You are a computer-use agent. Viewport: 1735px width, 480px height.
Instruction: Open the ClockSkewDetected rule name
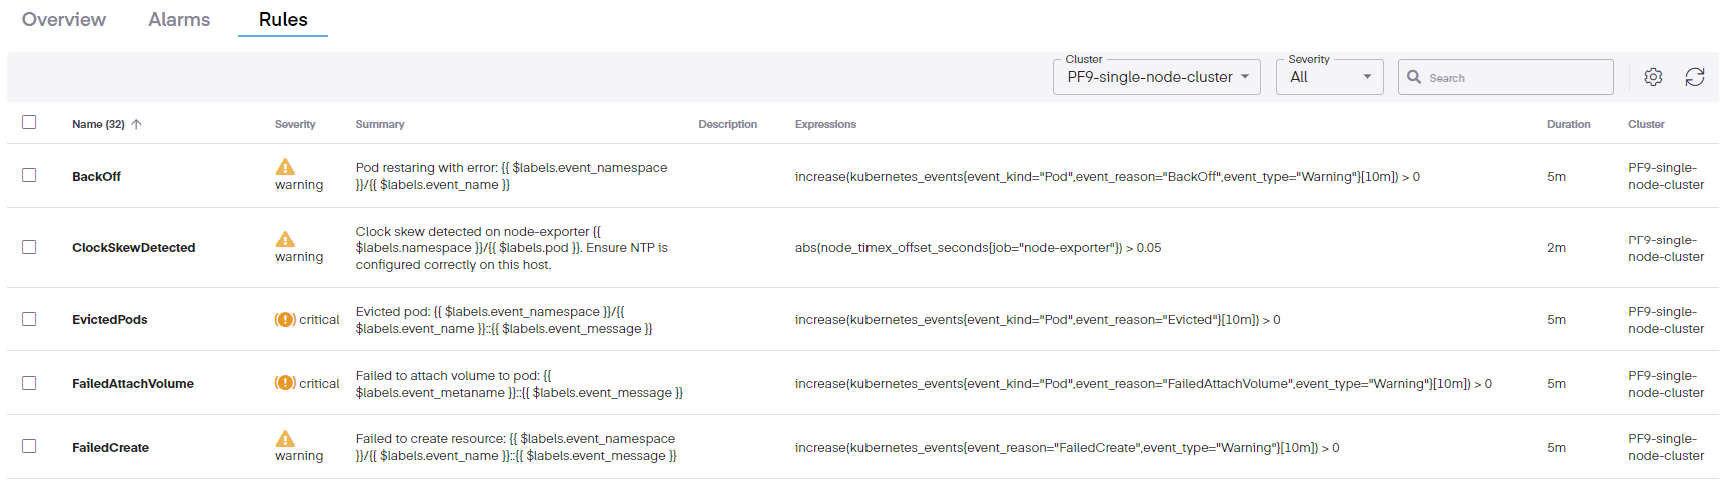[133, 248]
